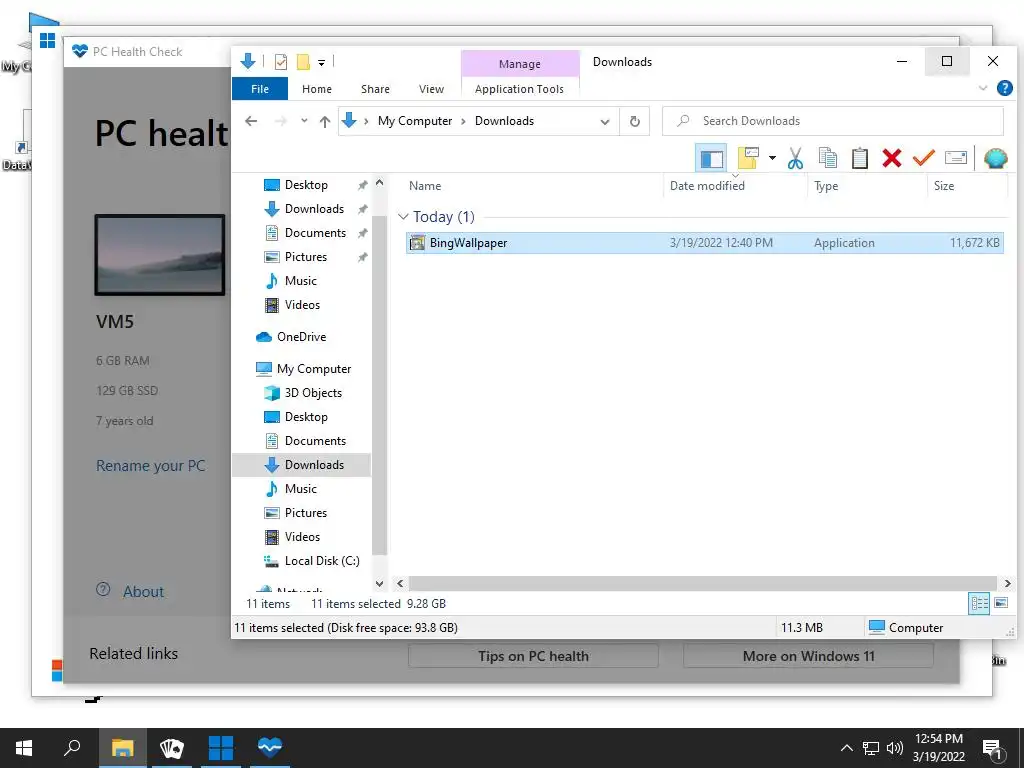The height and width of the screenshot is (768, 1024).
Task: Open the Home ribbon tab
Action: click(x=317, y=89)
